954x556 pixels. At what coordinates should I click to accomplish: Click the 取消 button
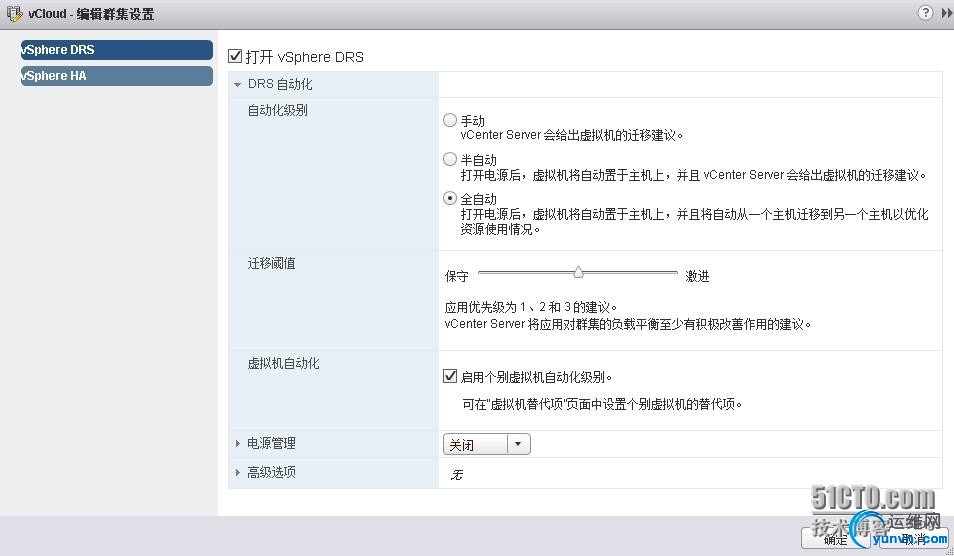pyautogui.click(x=913, y=539)
